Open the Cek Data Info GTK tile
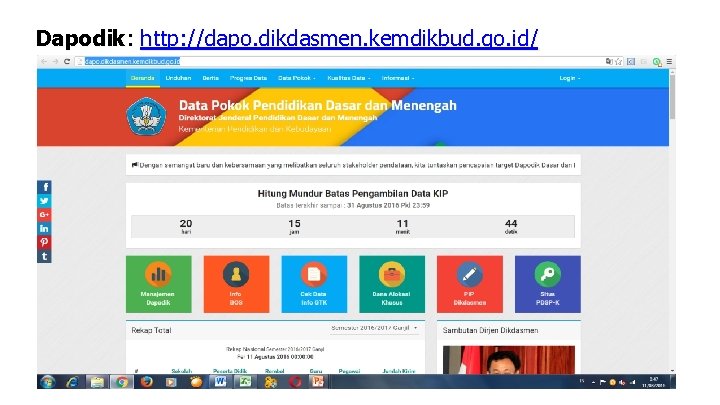This screenshot has width=720, height=405. tap(314, 284)
